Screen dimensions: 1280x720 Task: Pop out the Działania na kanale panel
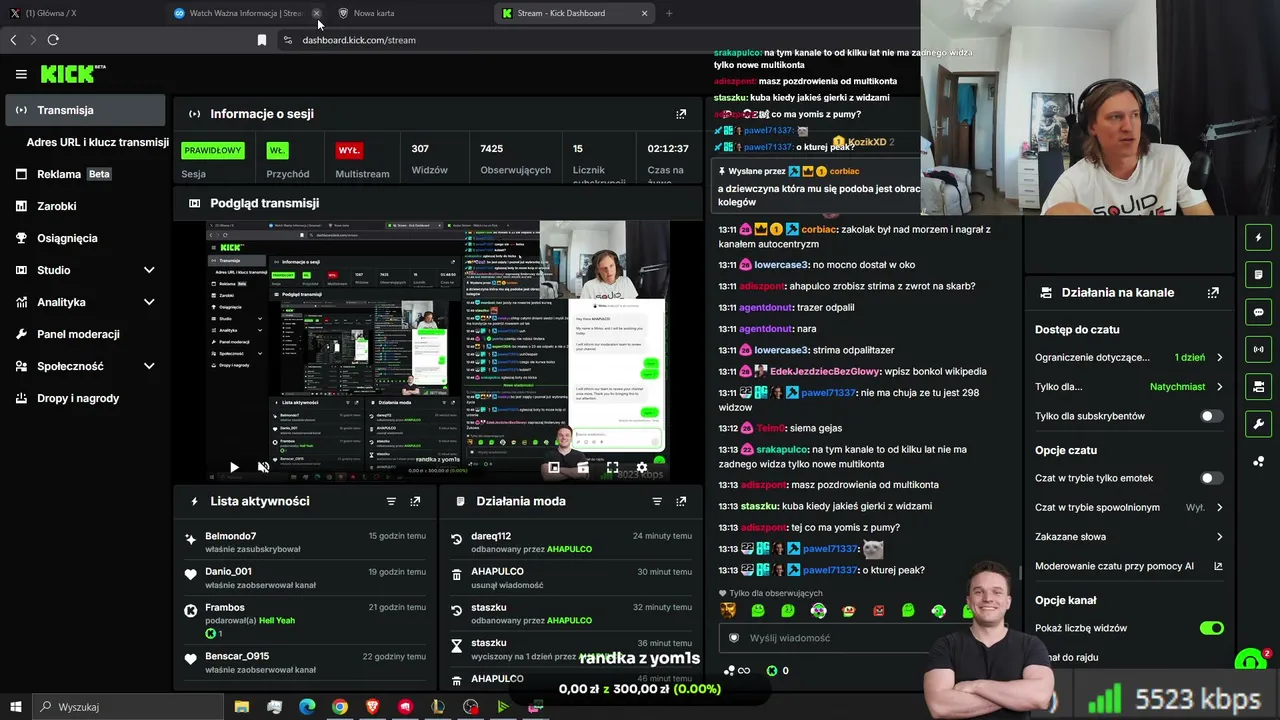pos(1213,293)
